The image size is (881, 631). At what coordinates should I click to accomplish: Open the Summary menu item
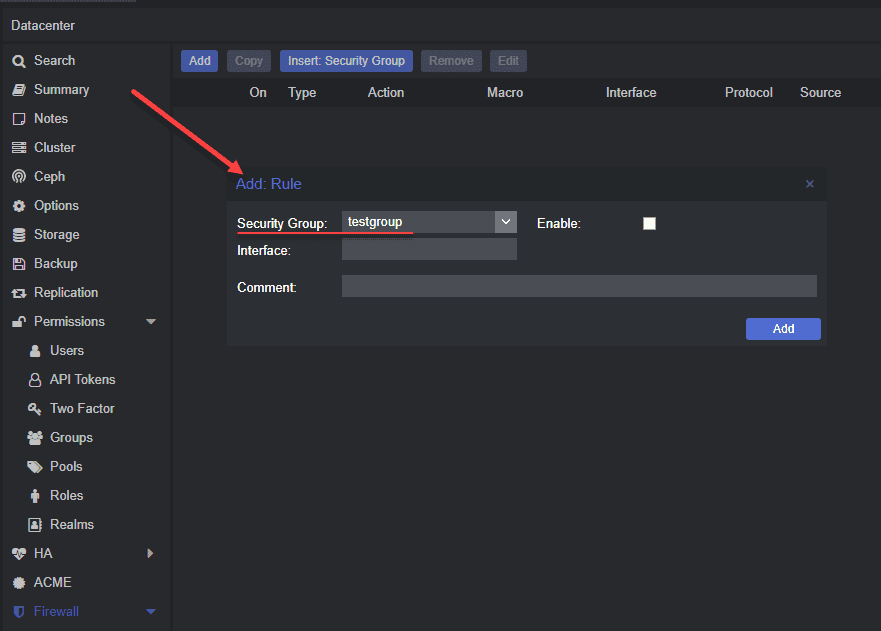[x=61, y=90]
